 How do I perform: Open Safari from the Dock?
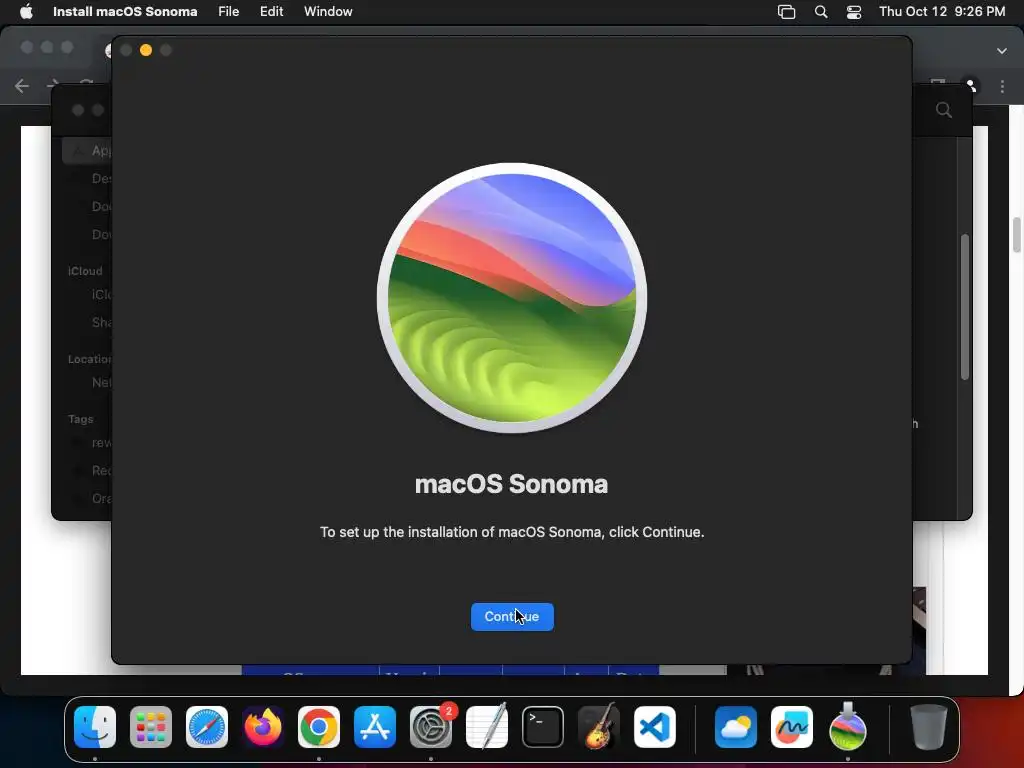point(207,727)
